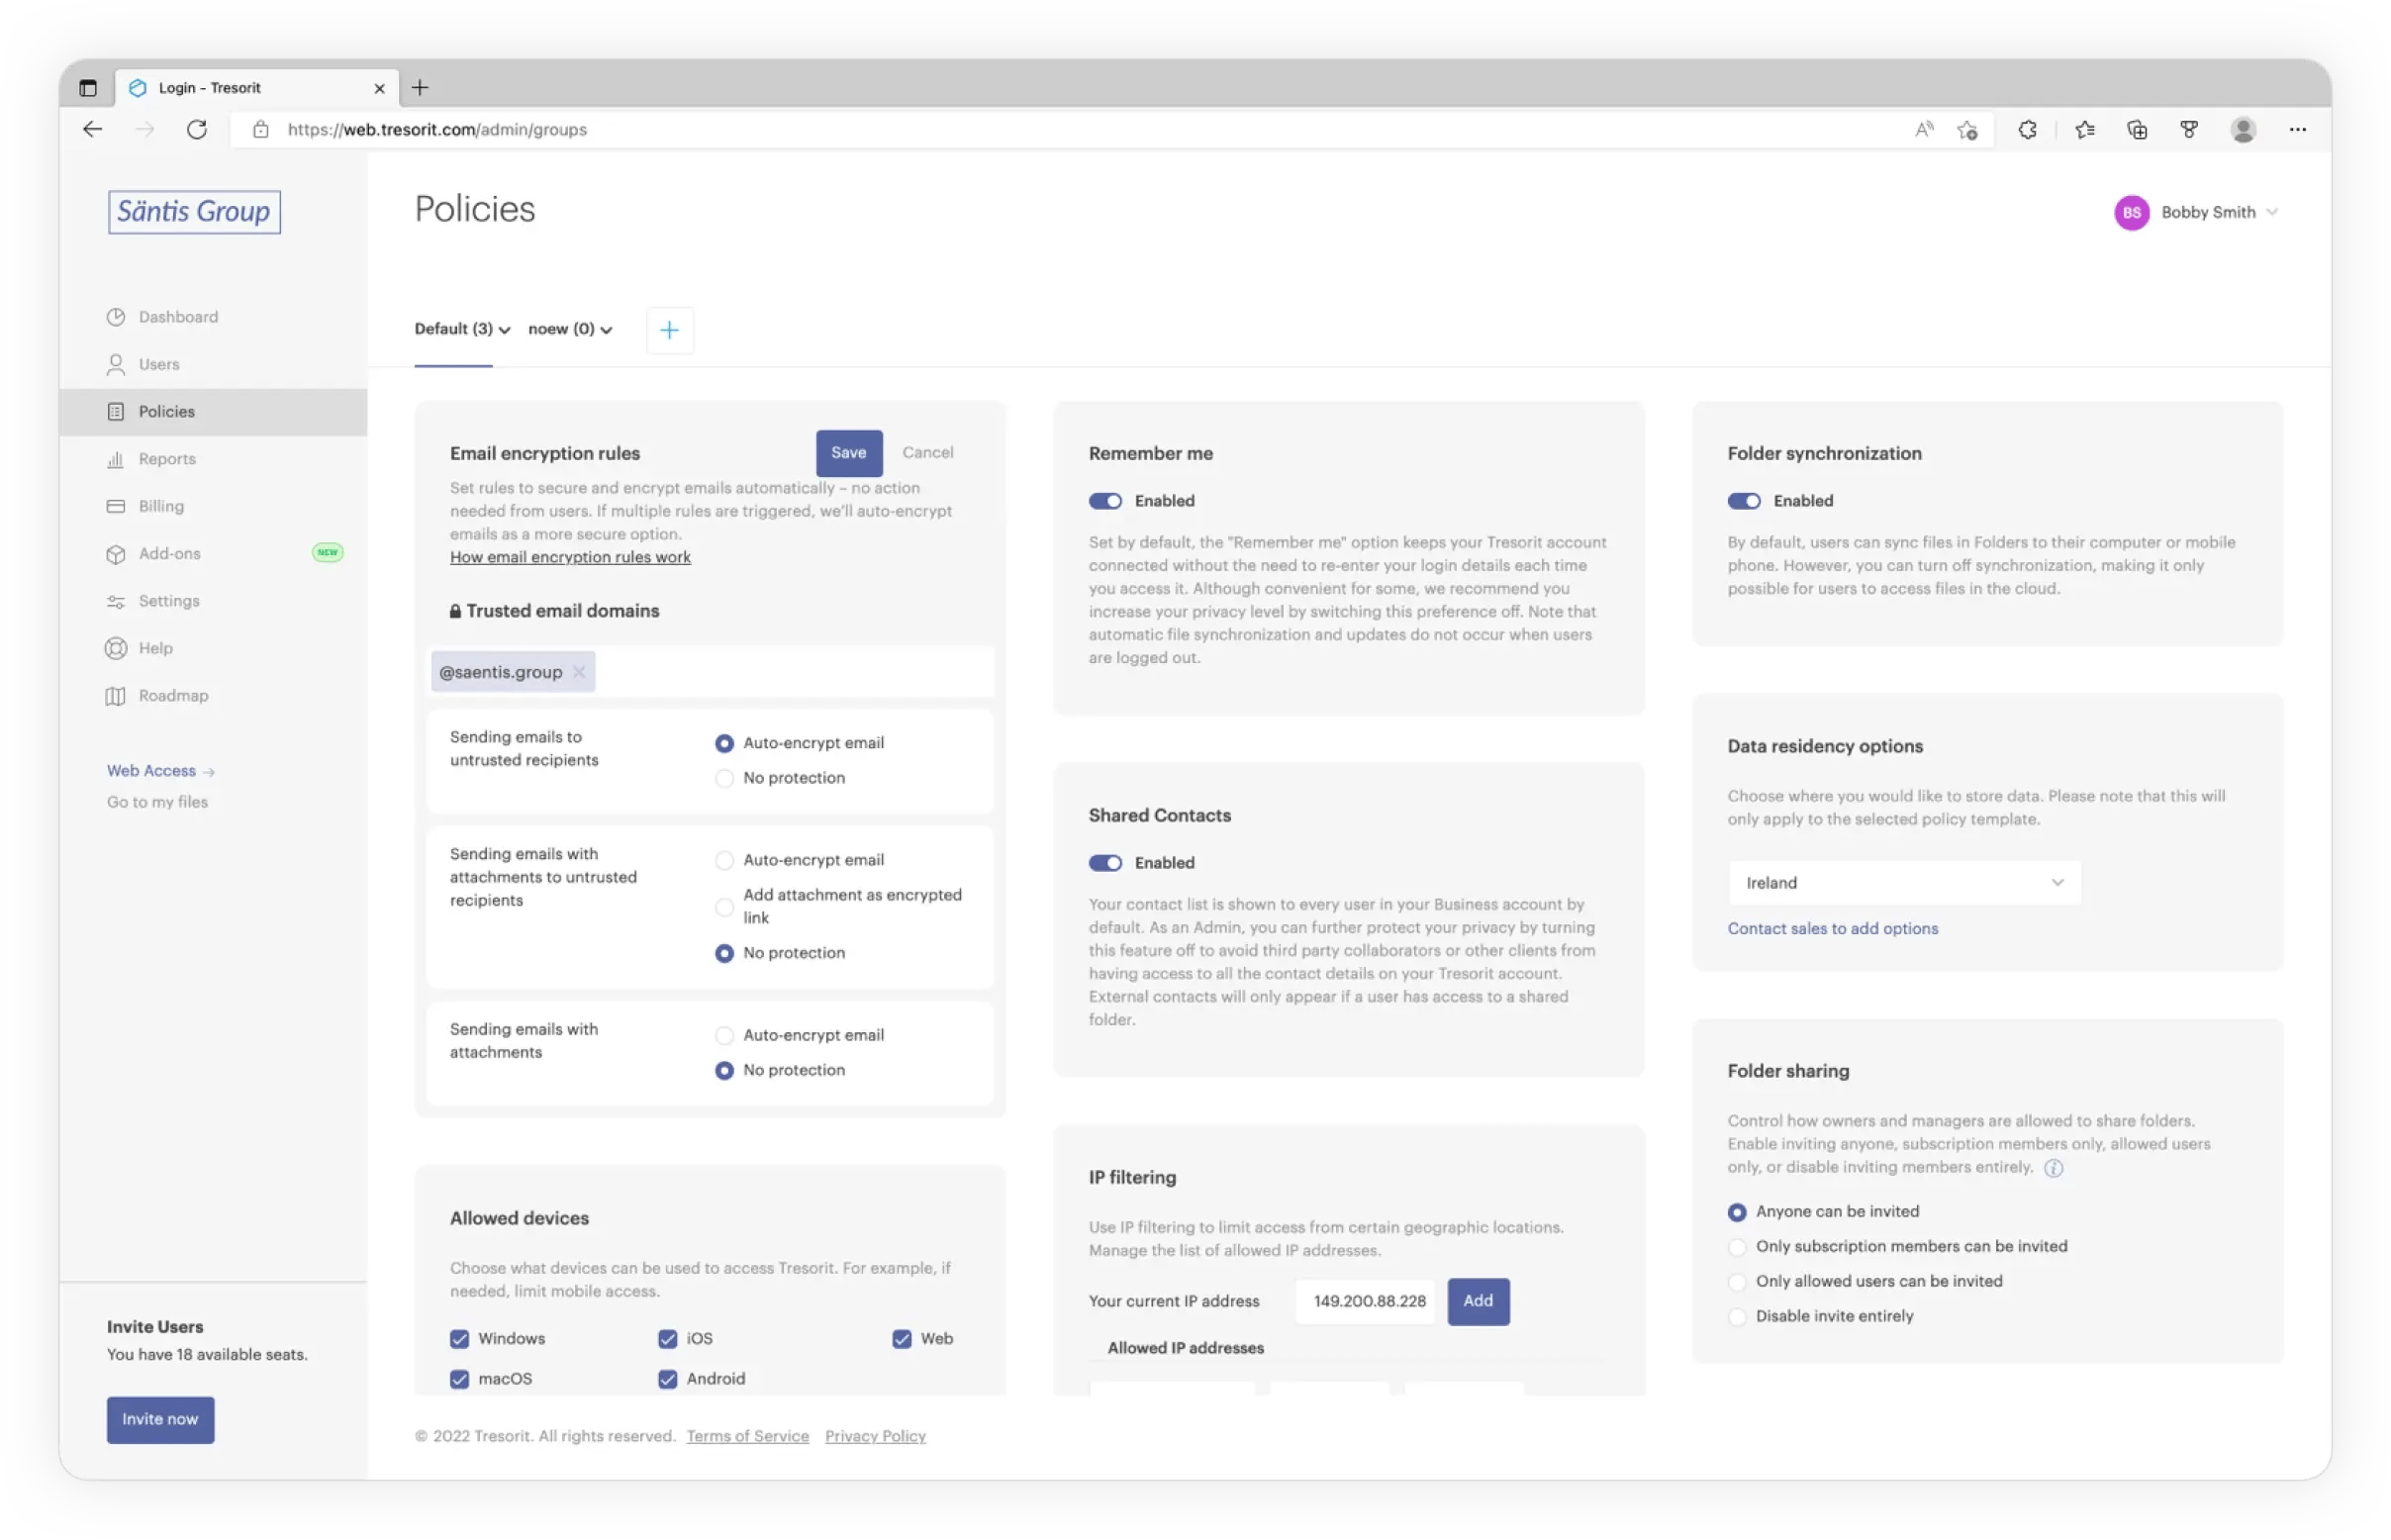Click the BS user avatar

[2131, 212]
